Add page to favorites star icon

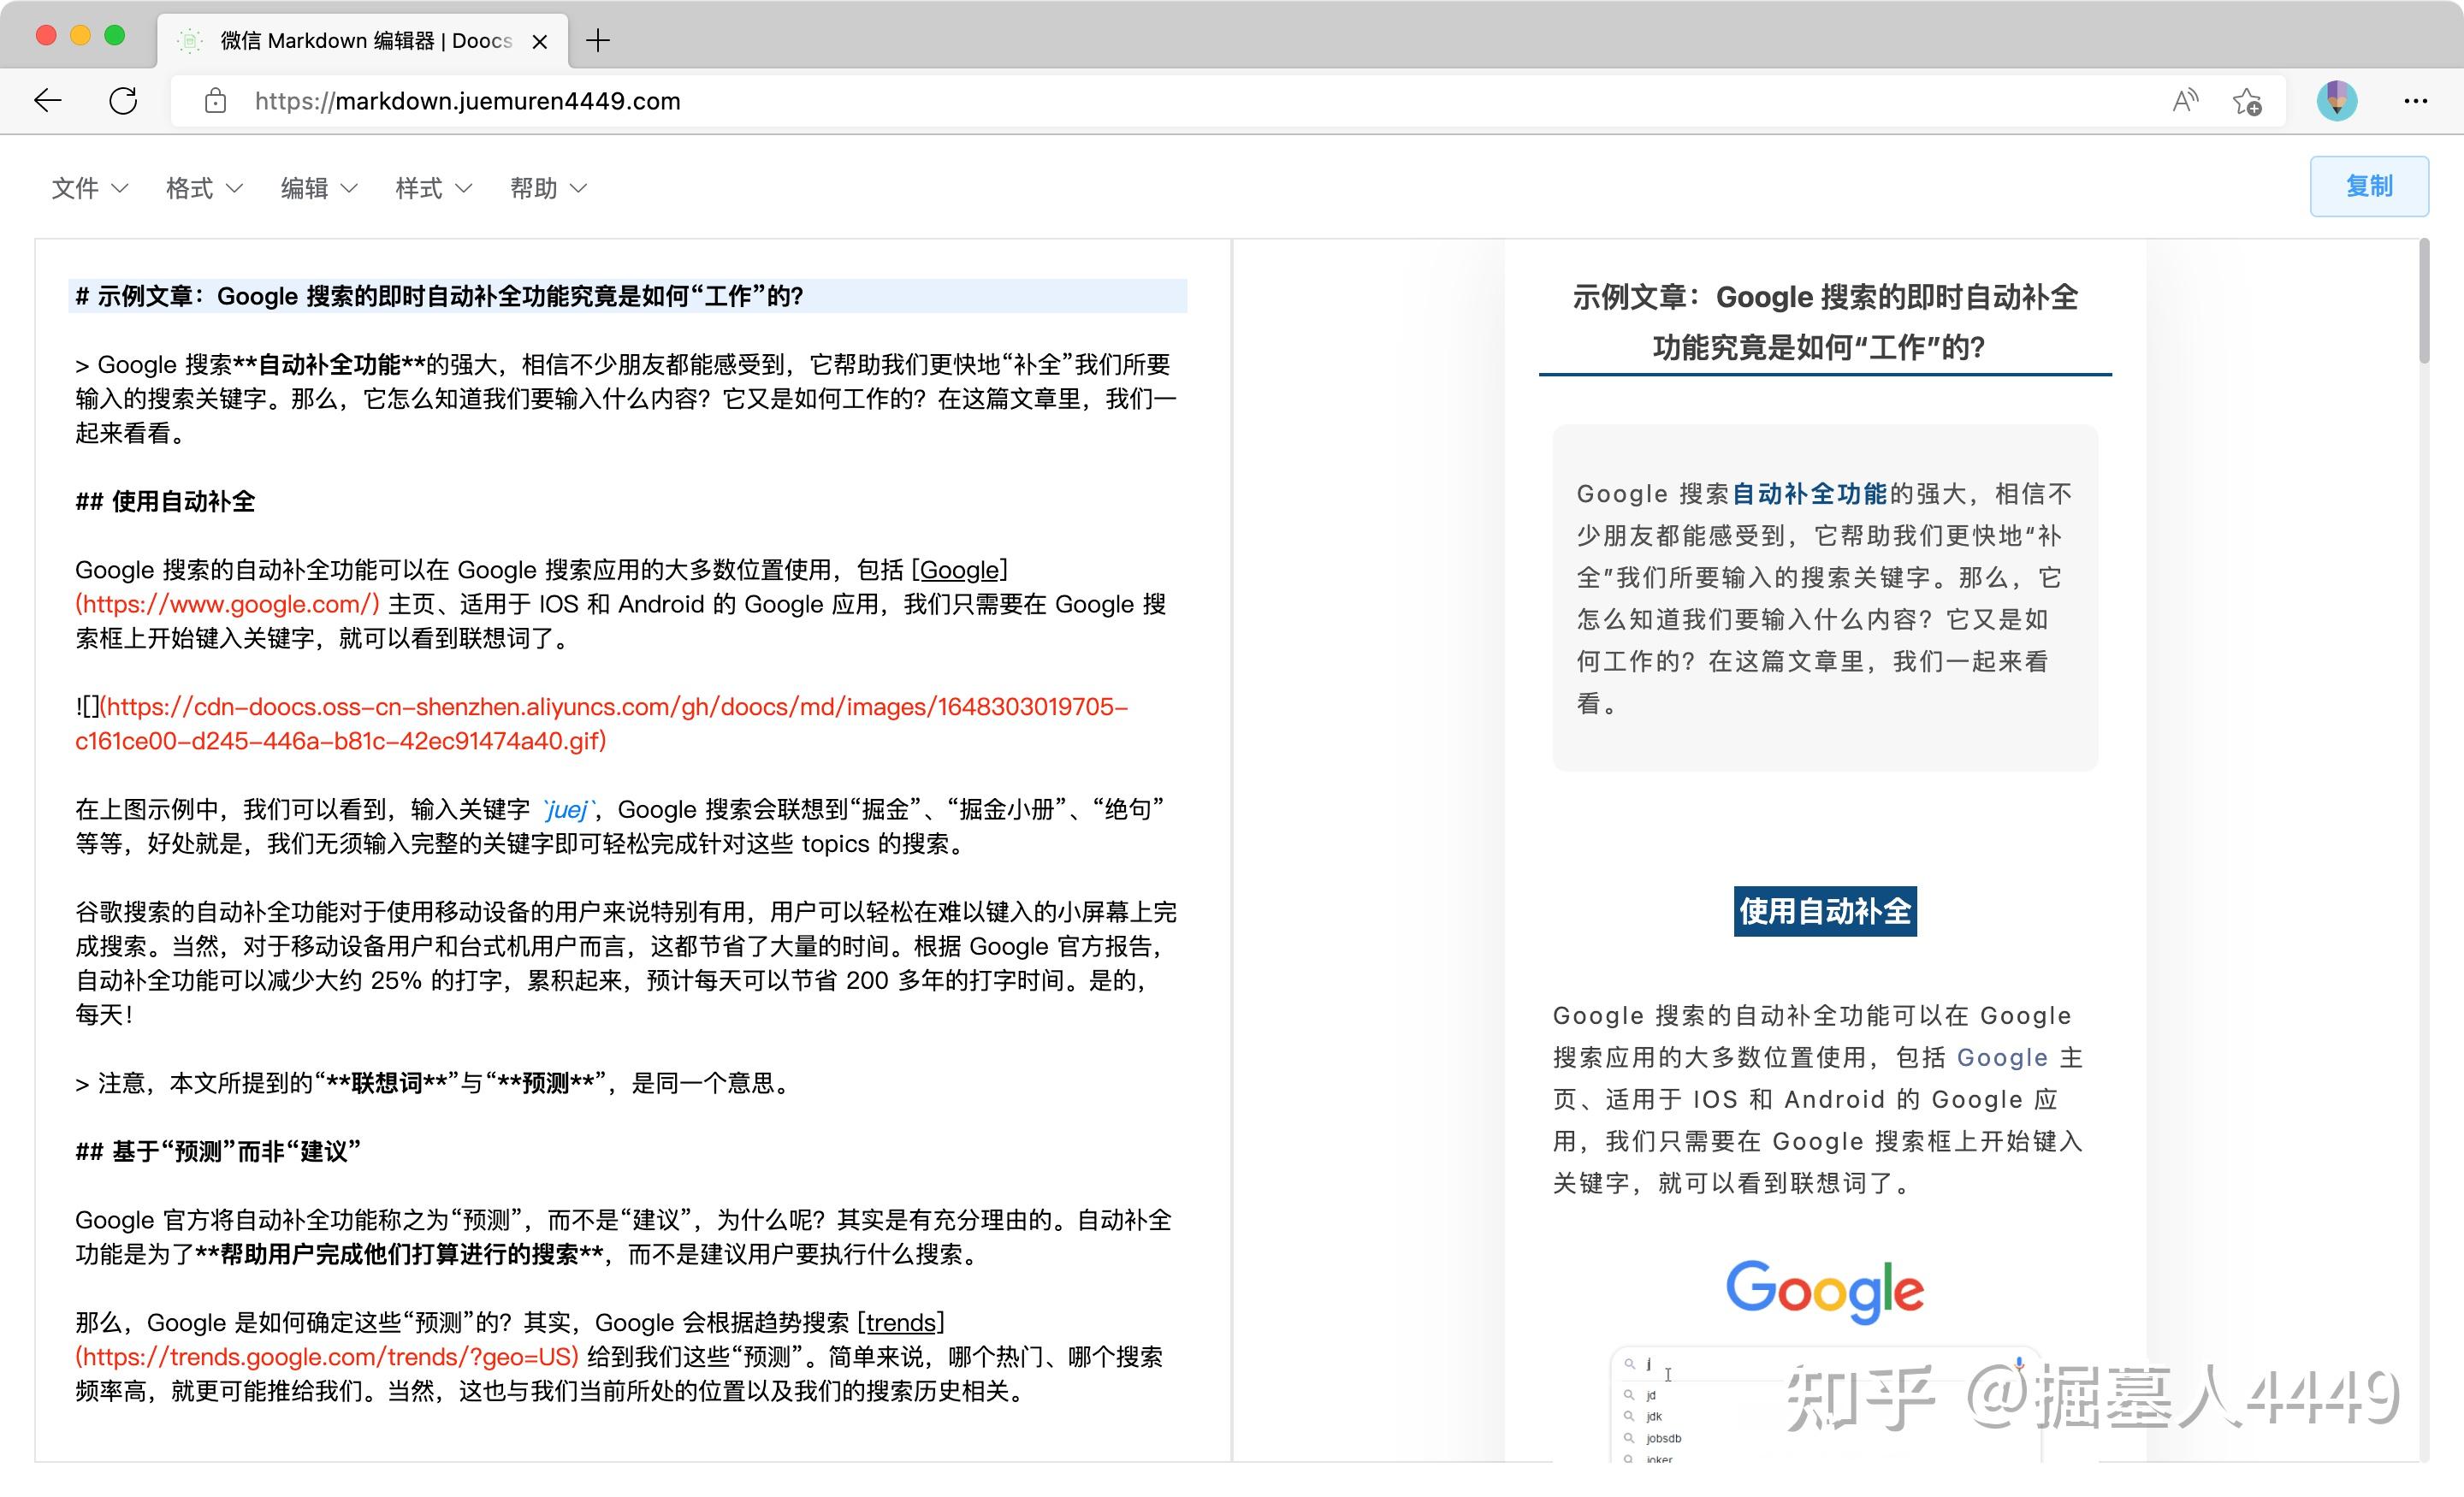[x=2247, y=101]
